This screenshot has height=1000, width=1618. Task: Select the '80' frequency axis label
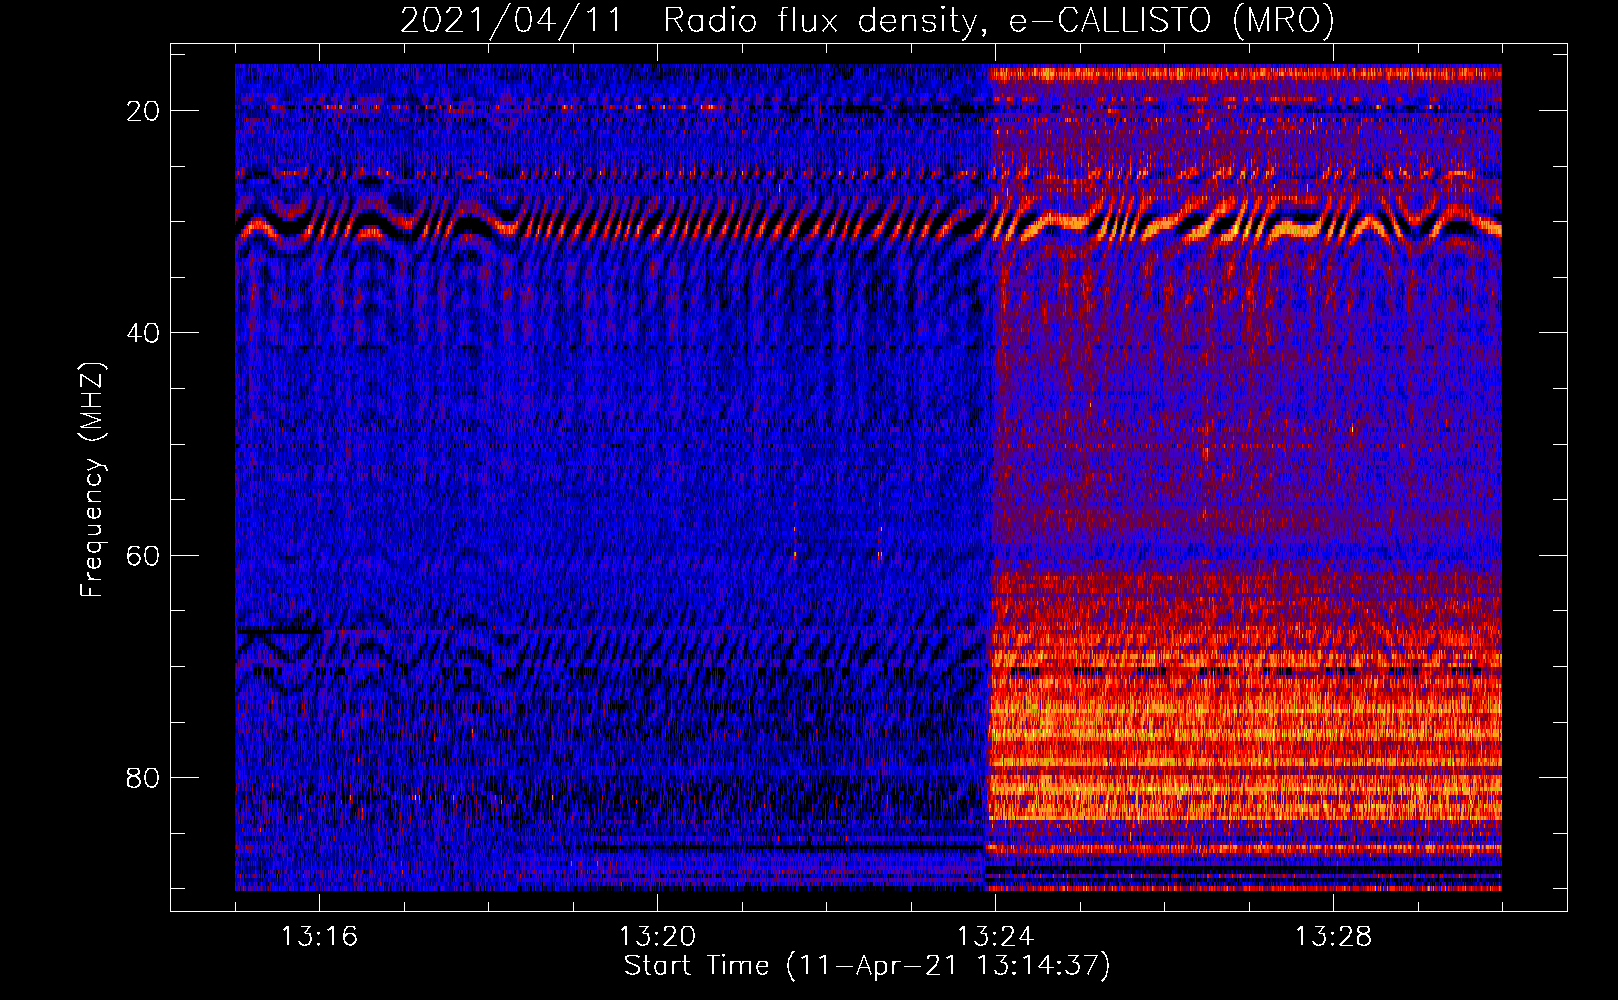144,778
